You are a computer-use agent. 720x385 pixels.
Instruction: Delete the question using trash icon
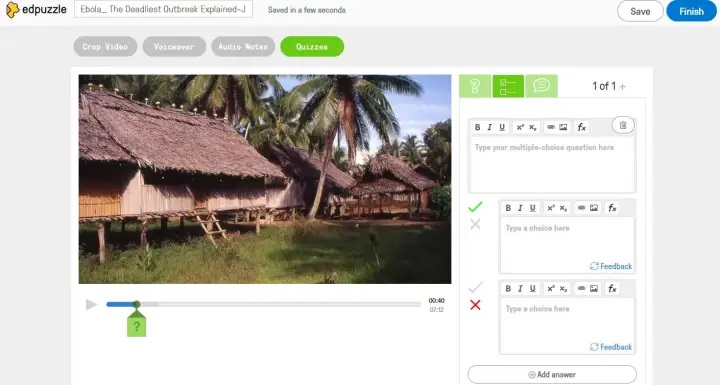click(623, 125)
